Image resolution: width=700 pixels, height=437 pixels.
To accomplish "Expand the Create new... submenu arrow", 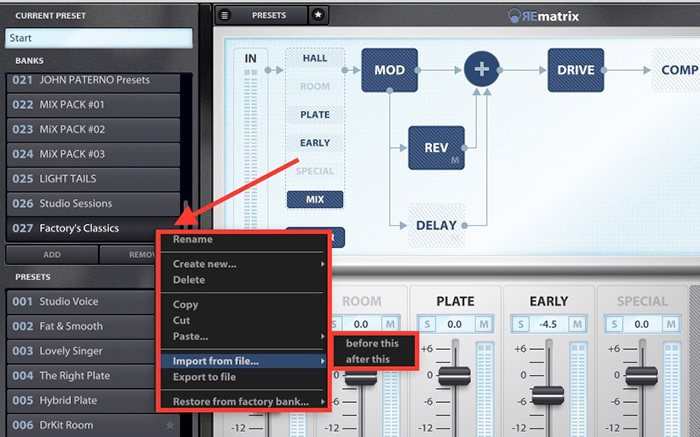I will 322,264.
